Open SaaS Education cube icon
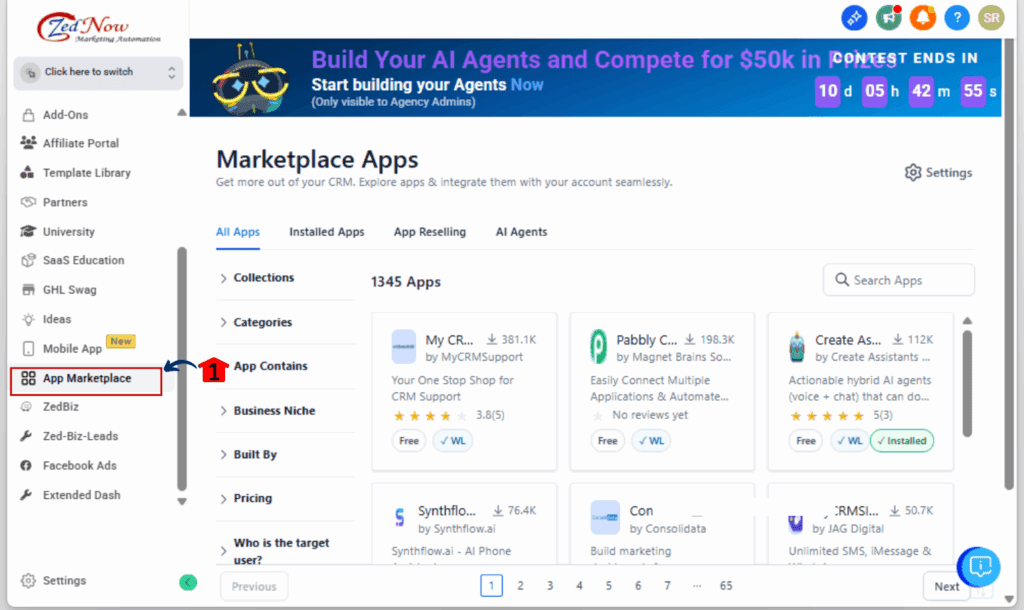The height and width of the screenshot is (610, 1024). (28, 260)
